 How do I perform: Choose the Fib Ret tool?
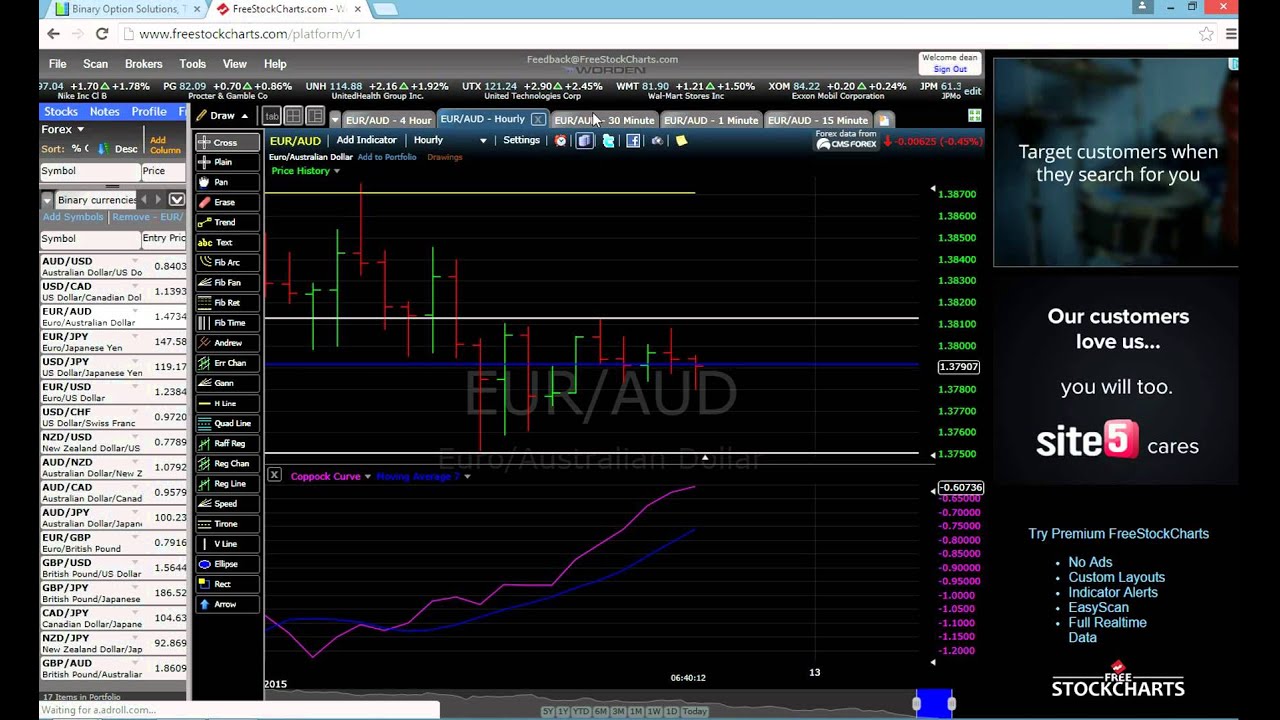(227, 302)
